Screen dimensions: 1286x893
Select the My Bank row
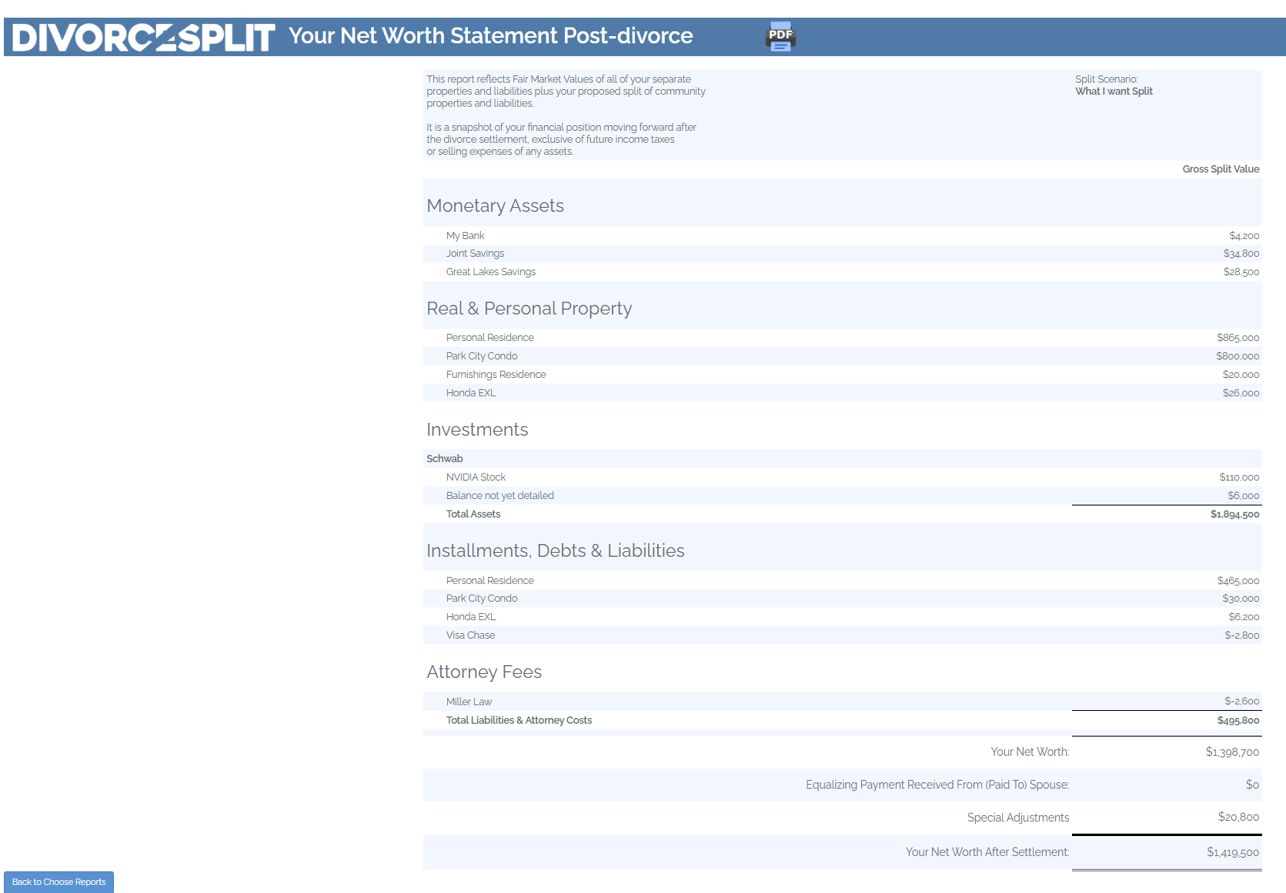[465, 236]
